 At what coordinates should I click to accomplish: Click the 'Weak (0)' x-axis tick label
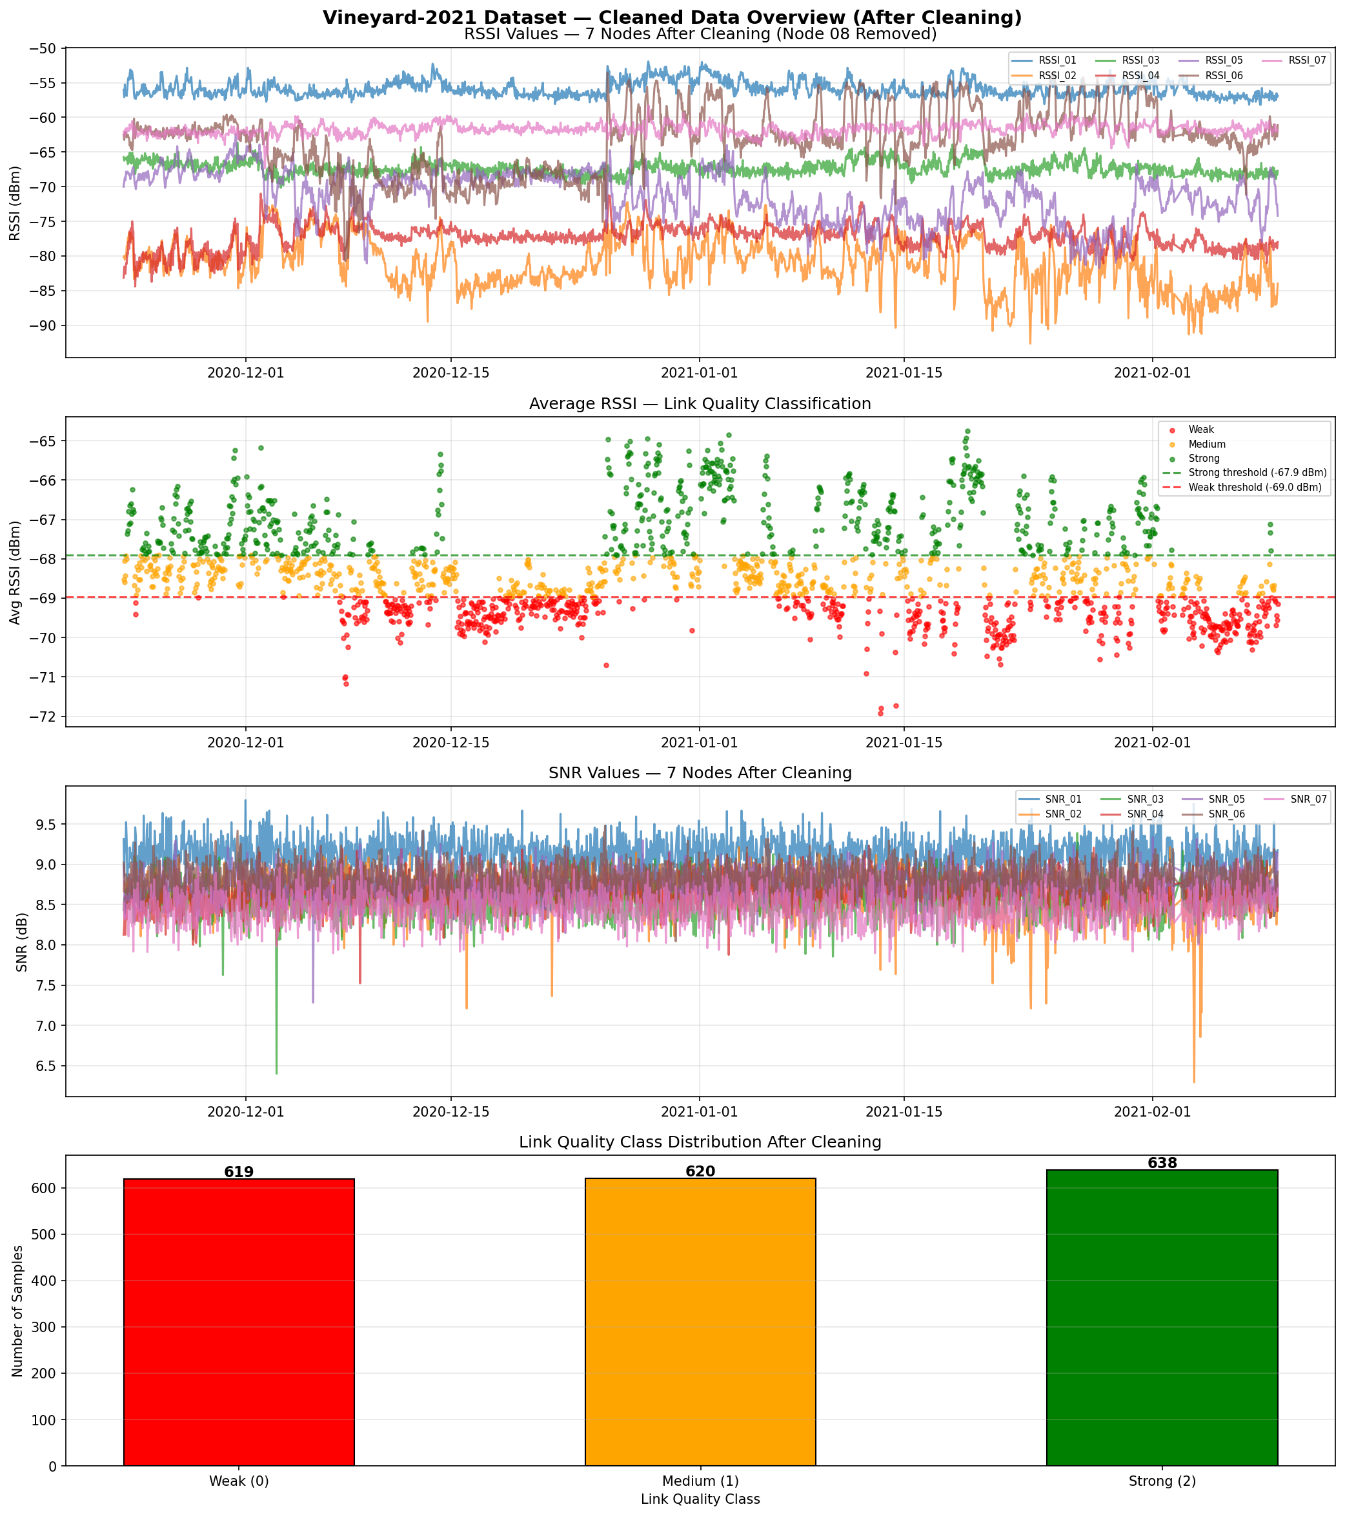click(239, 1481)
